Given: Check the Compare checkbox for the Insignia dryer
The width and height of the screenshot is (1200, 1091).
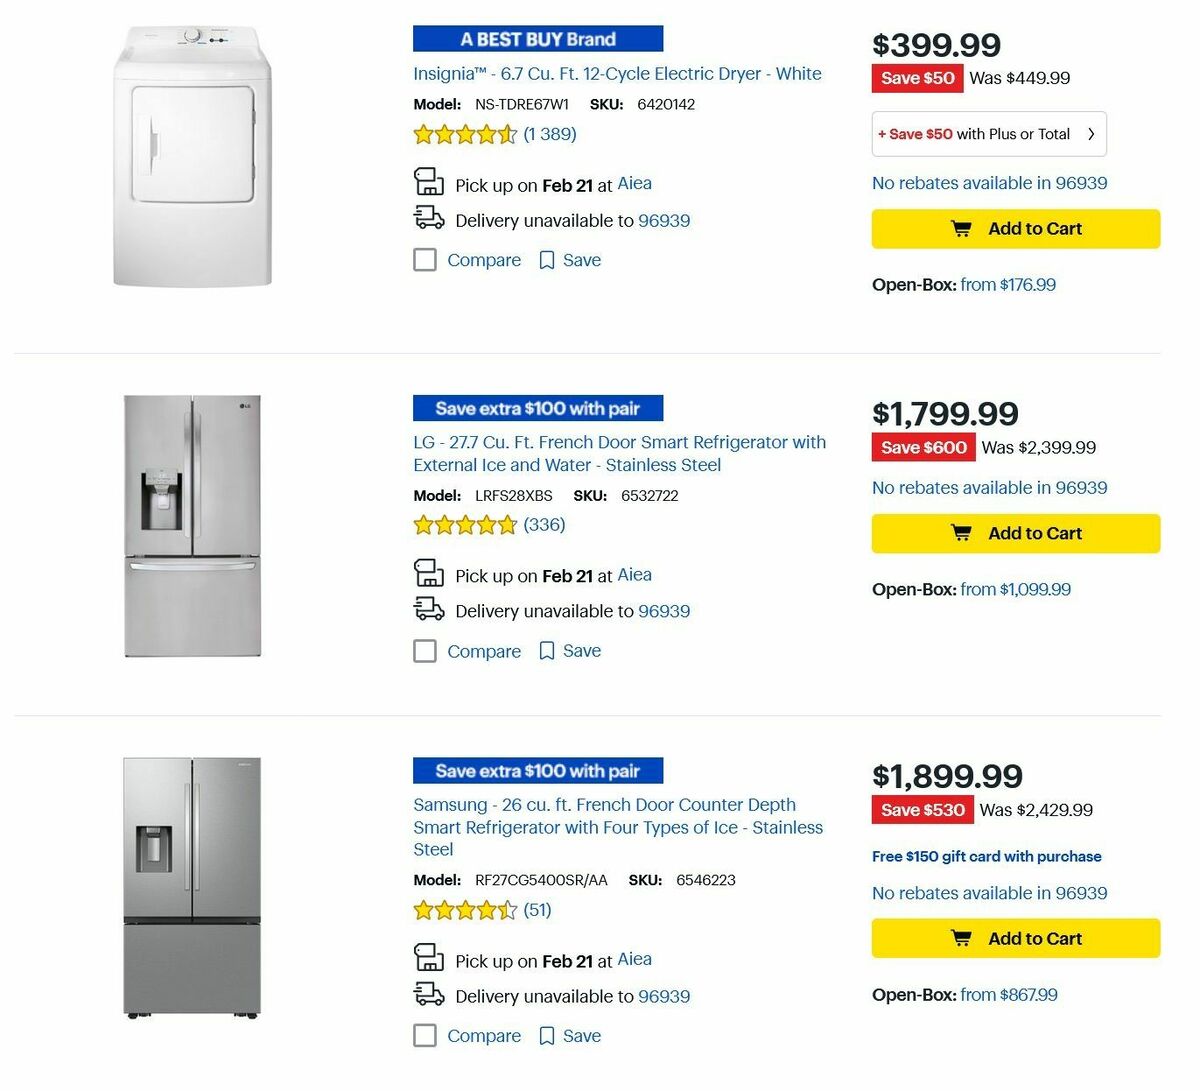Looking at the screenshot, I should click(424, 259).
